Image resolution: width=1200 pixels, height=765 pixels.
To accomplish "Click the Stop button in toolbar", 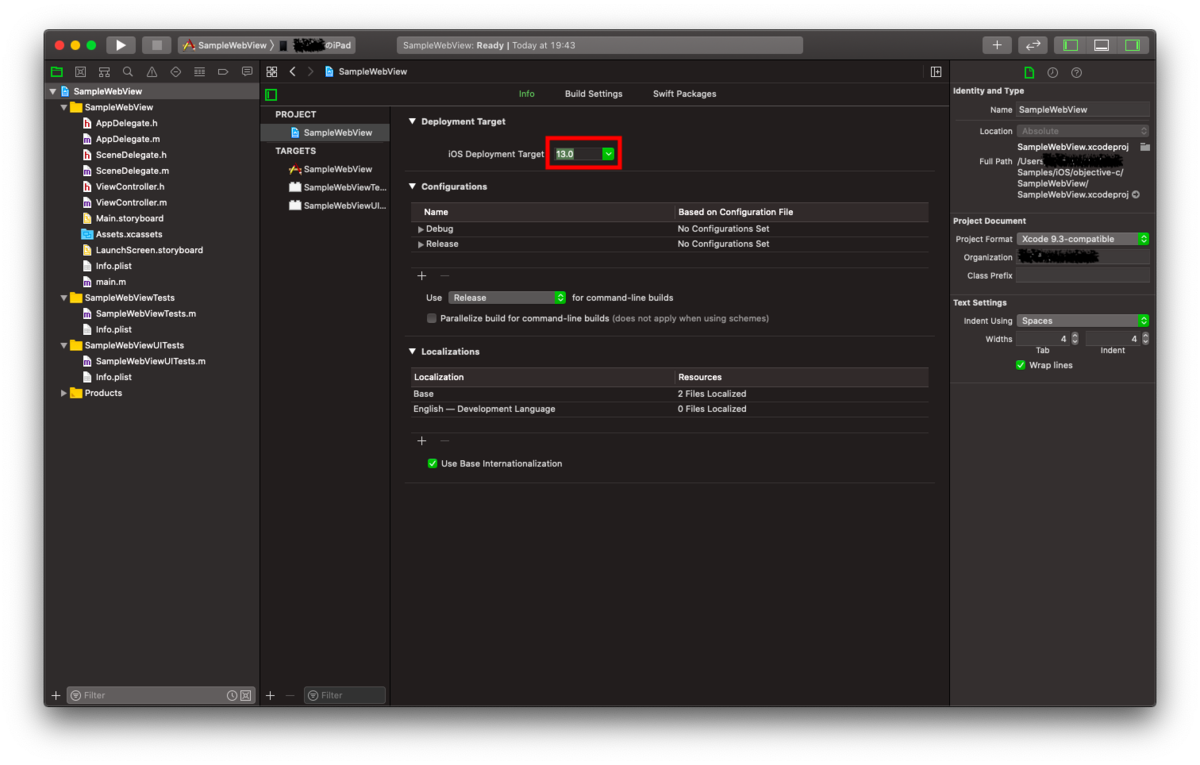I will pos(156,45).
